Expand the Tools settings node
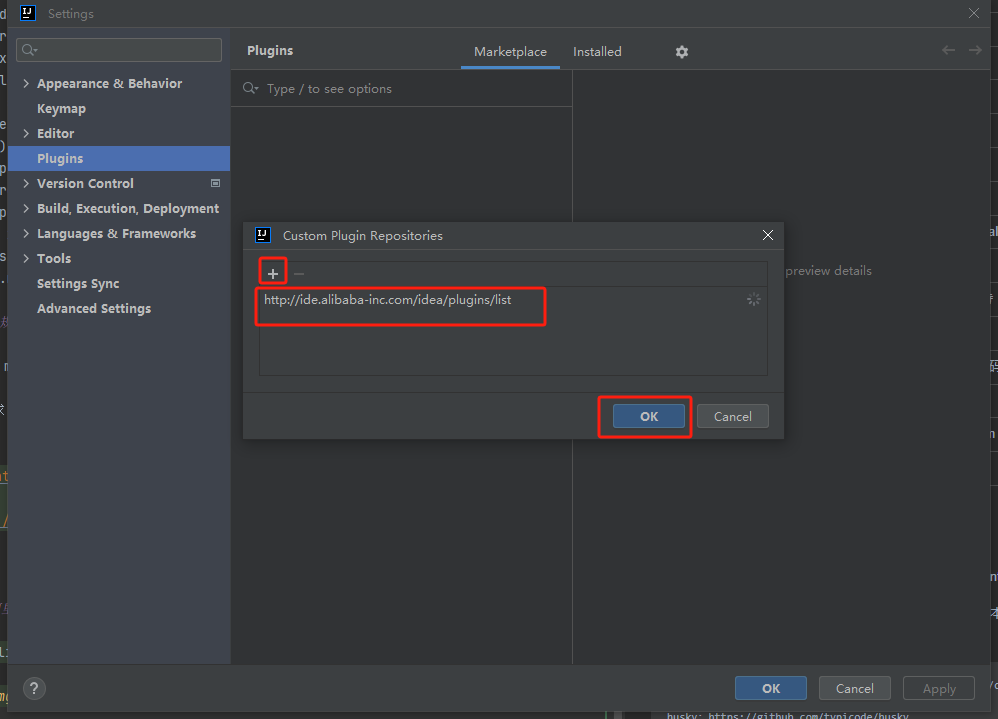The image size is (998, 719). coord(26,259)
